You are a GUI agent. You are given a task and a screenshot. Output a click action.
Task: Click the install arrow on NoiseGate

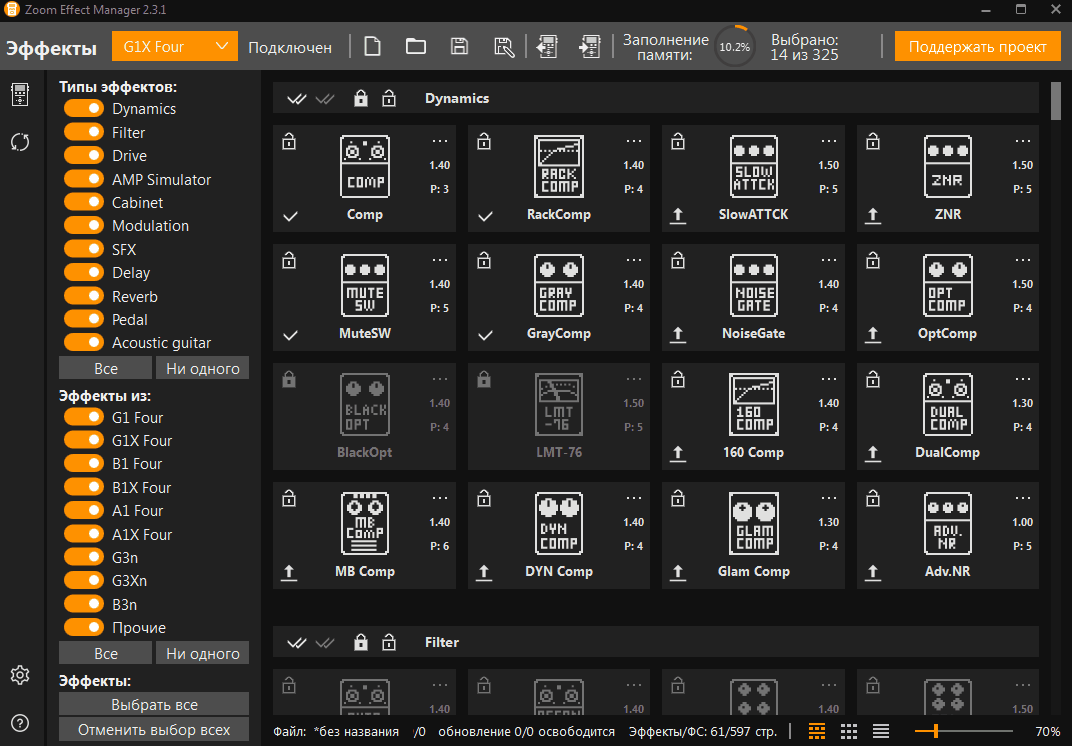pyautogui.click(x=679, y=334)
